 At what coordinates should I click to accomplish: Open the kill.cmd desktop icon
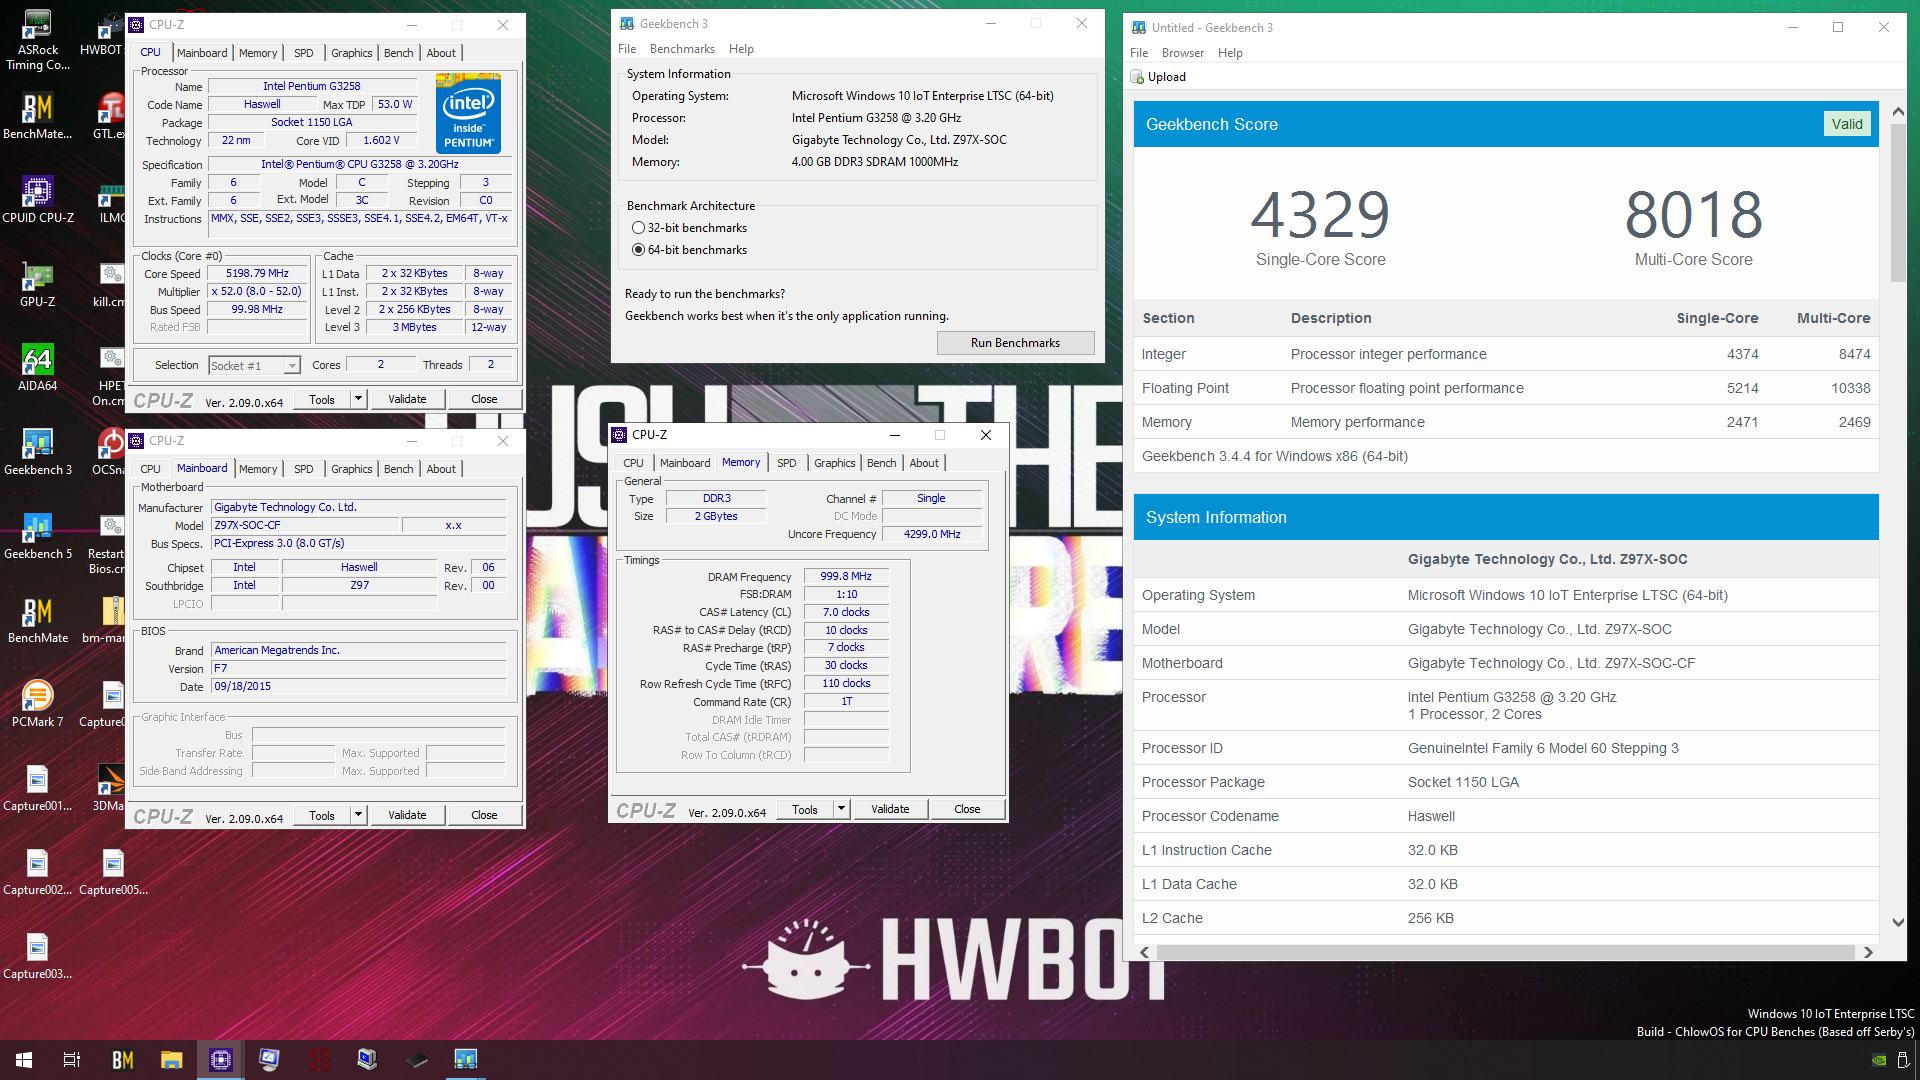click(110, 284)
